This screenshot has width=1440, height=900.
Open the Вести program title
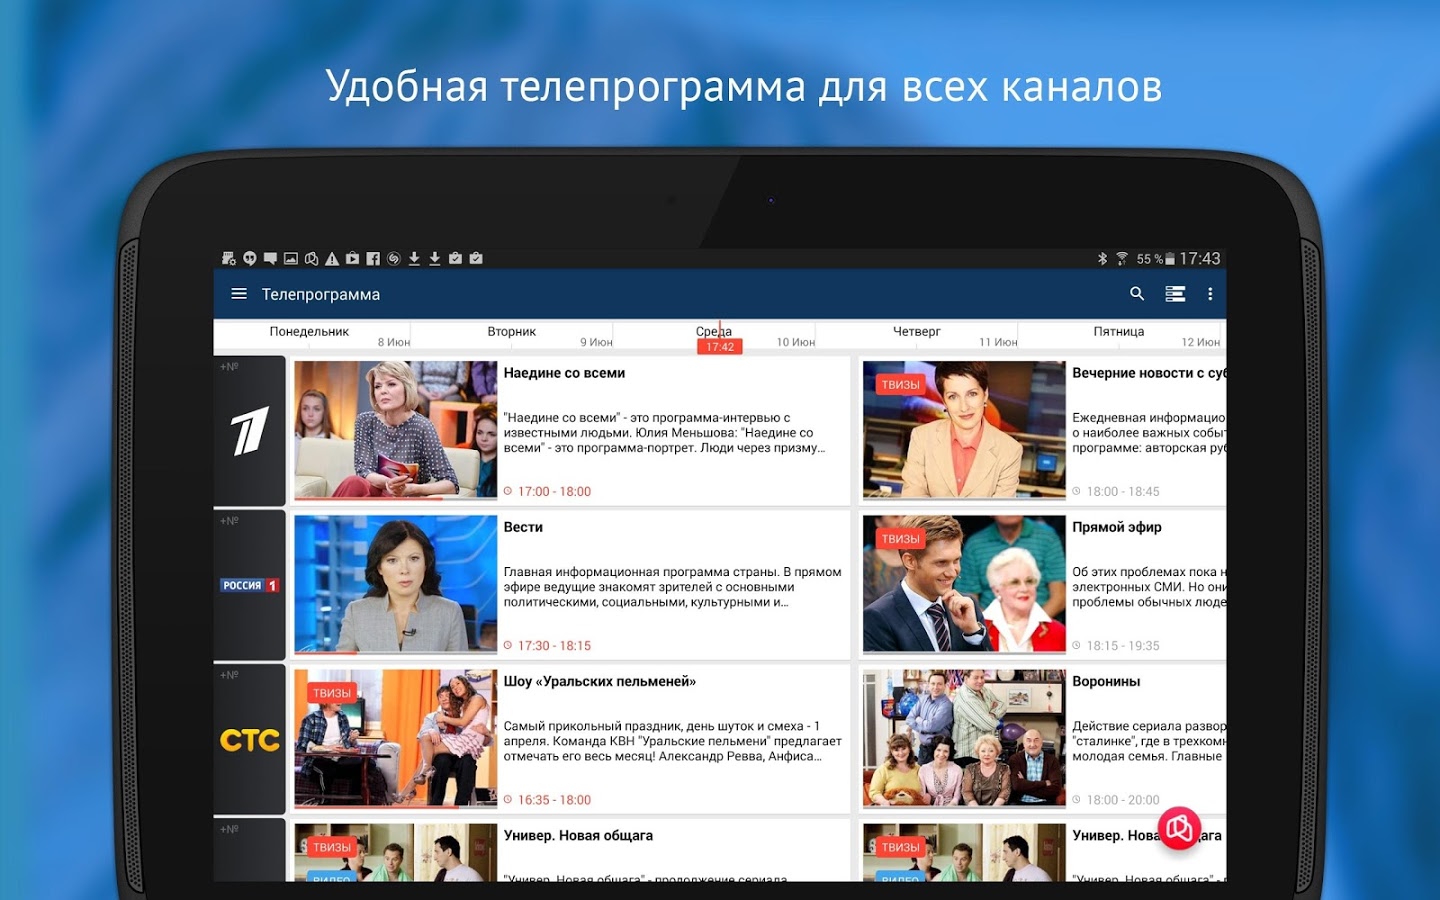point(523,527)
